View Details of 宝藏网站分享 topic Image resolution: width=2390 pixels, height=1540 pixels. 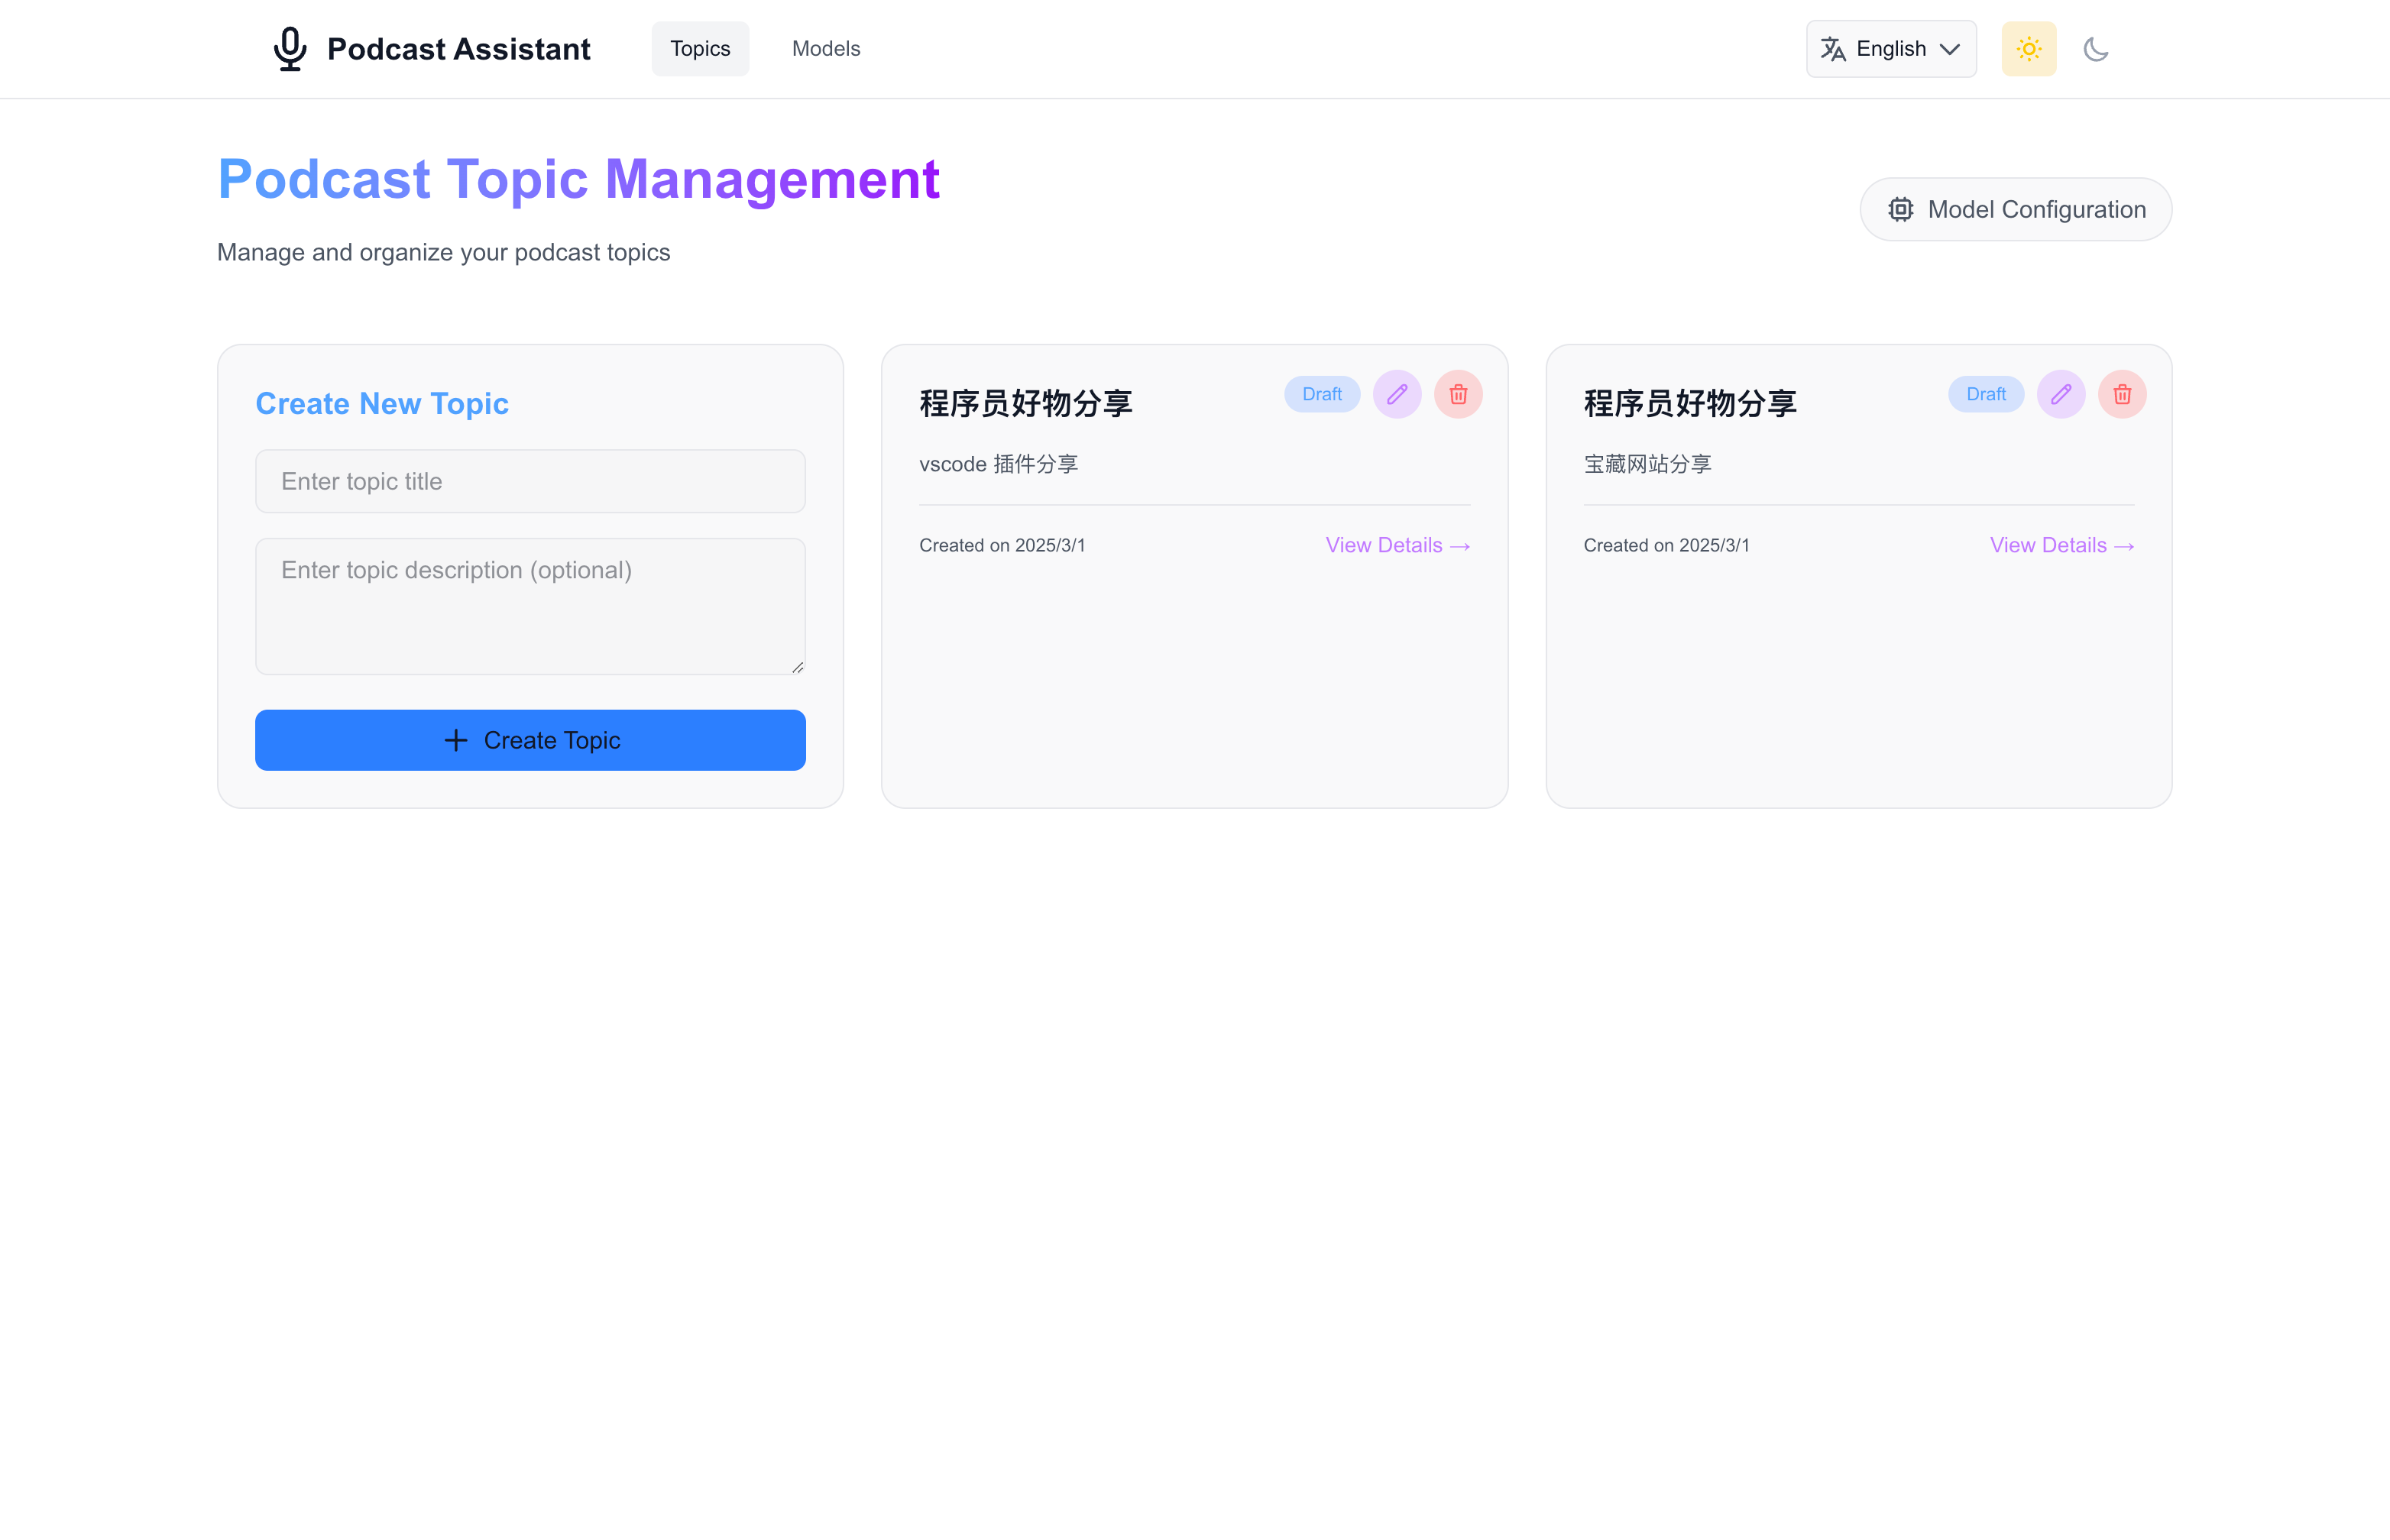2062,545
